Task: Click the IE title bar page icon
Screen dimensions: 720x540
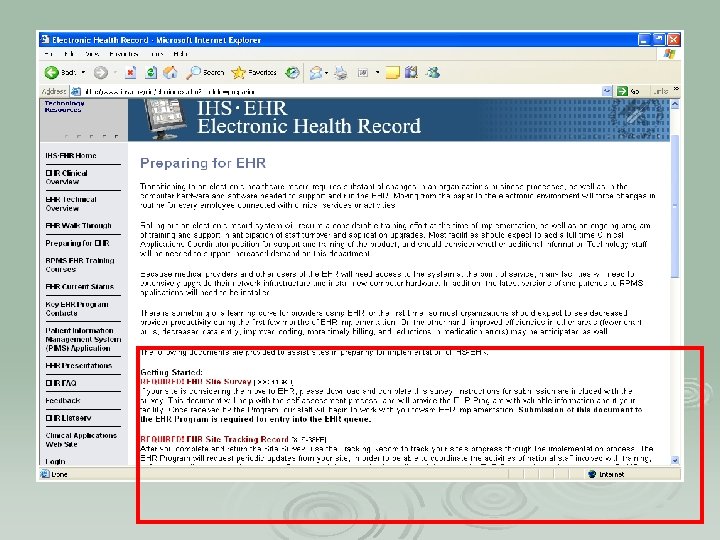Action: tap(45, 39)
